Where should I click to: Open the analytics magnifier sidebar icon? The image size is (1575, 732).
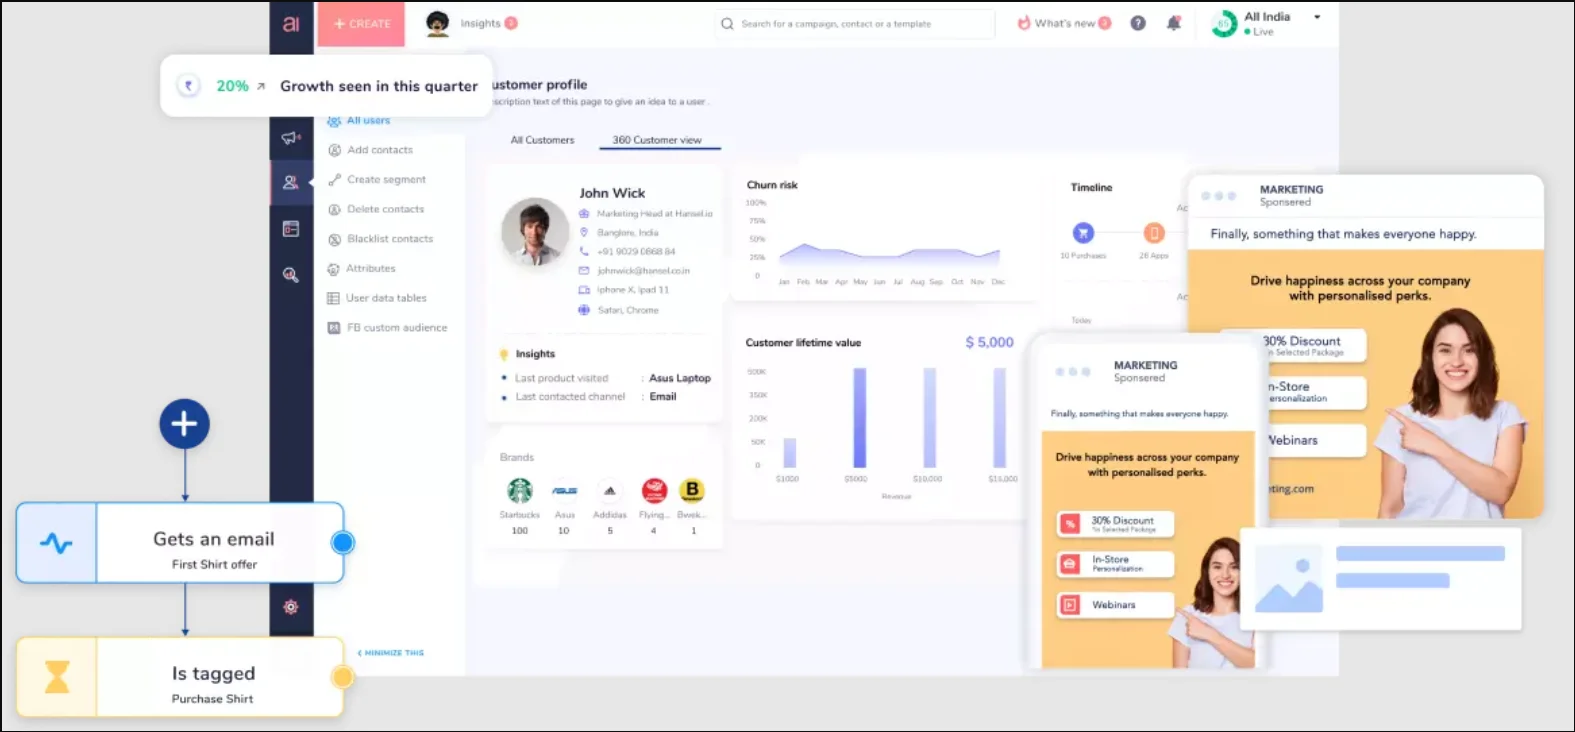[x=291, y=275]
